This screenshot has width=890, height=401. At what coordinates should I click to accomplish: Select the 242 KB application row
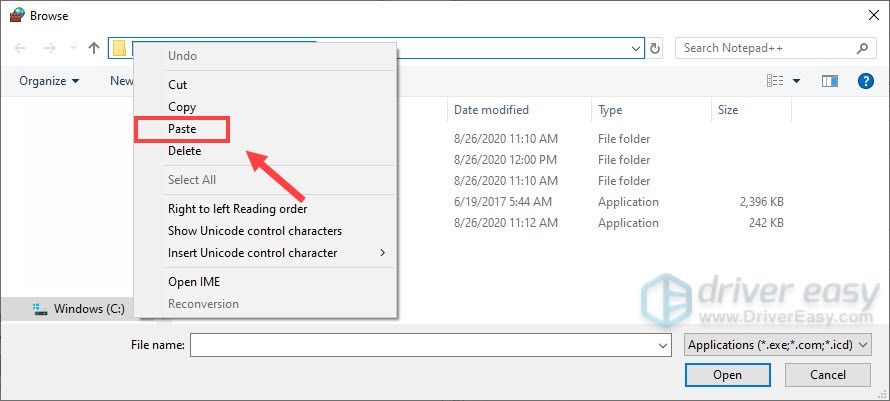pos(619,223)
